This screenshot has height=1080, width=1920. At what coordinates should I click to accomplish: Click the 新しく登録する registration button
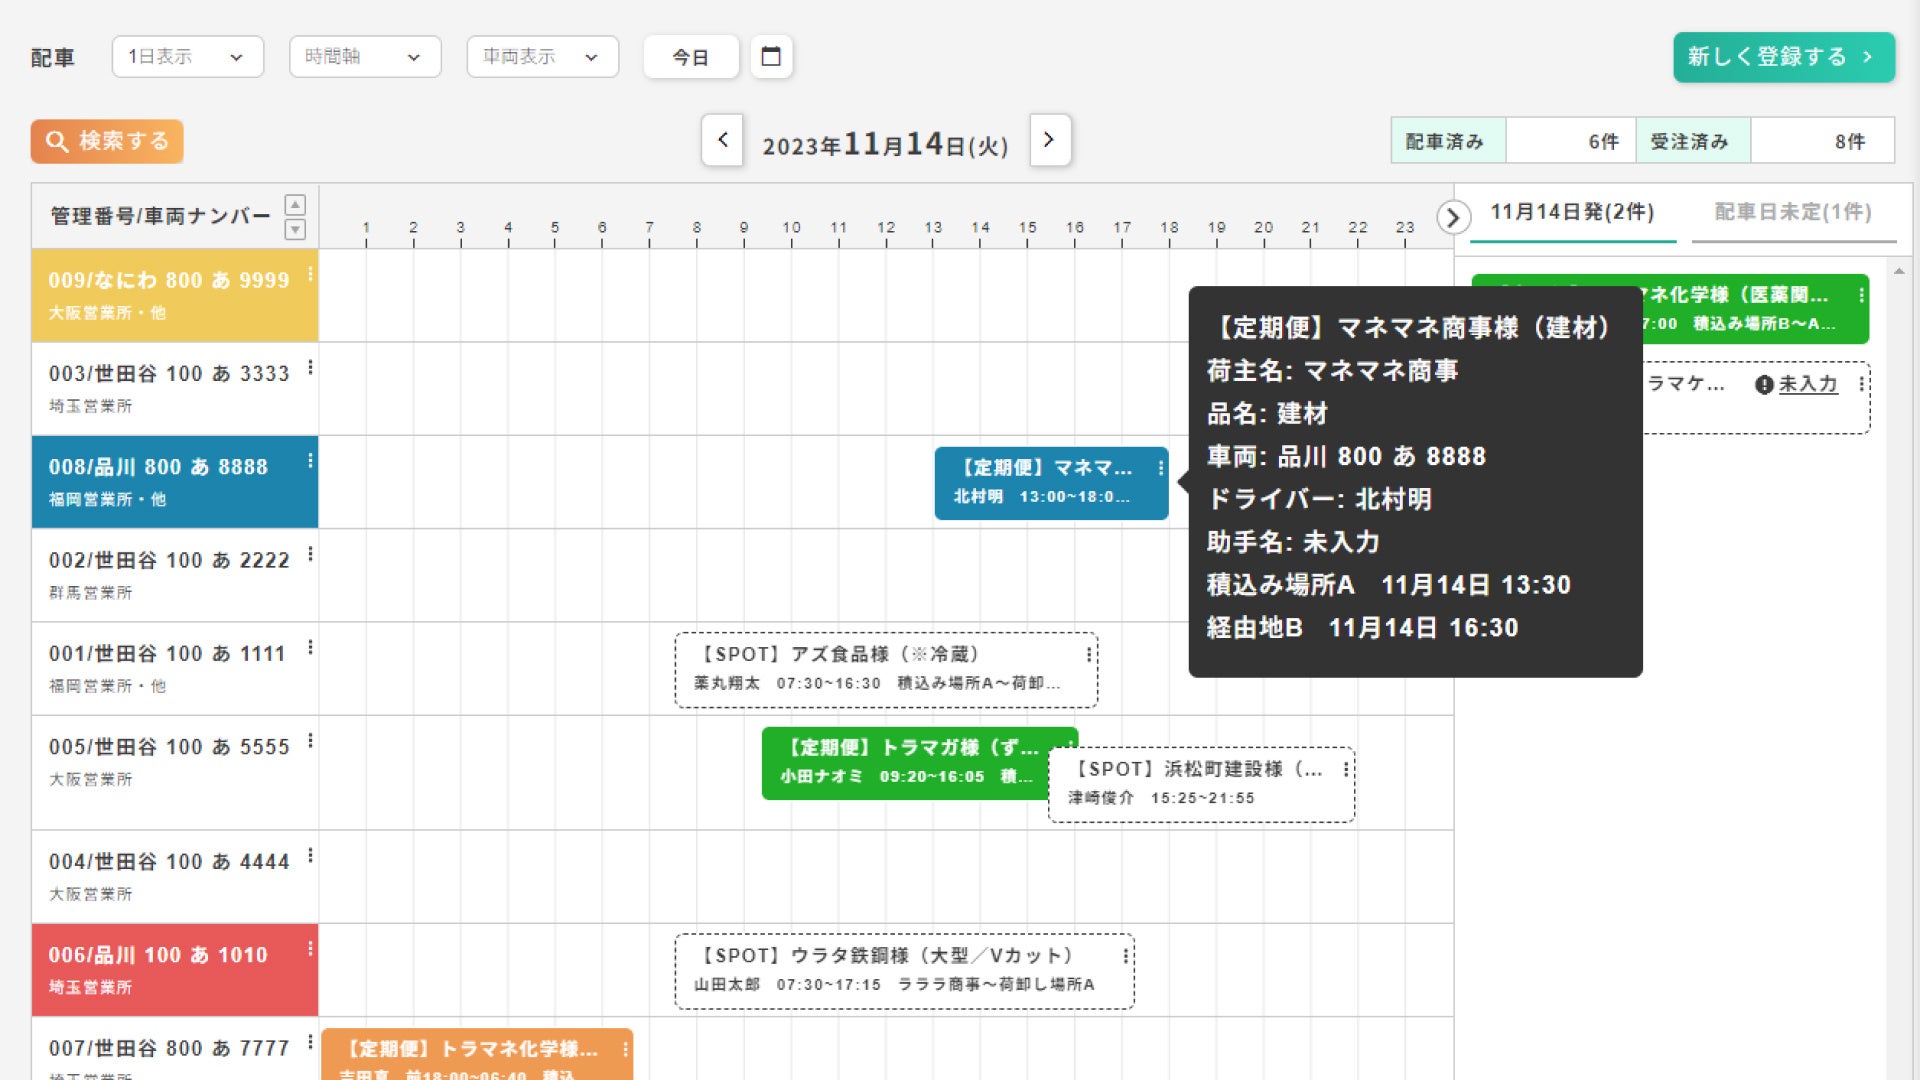(1784, 57)
